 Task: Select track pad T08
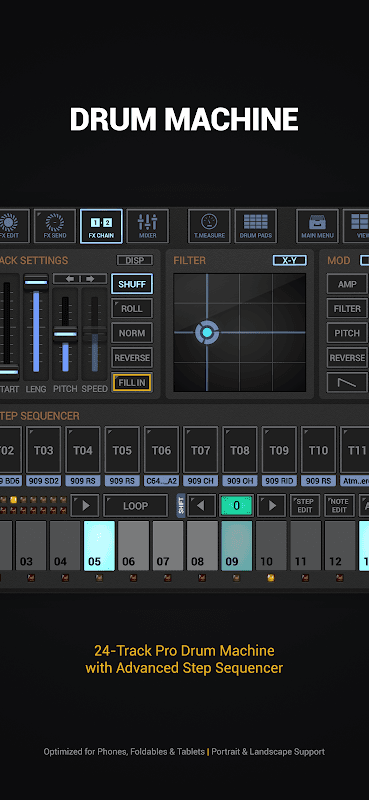click(x=240, y=450)
